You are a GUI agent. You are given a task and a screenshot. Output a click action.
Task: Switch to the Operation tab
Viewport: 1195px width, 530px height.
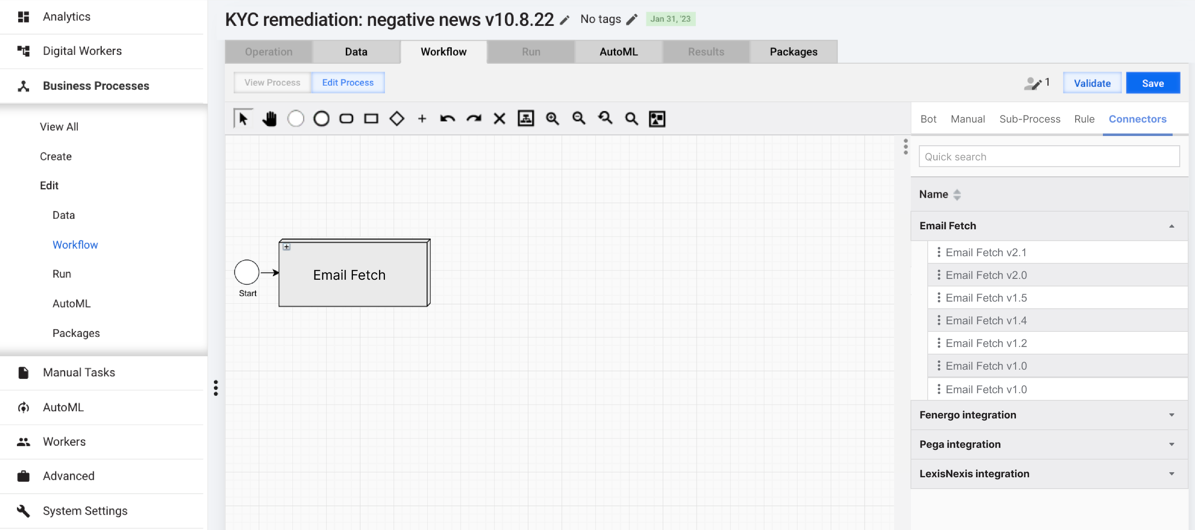[268, 52]
